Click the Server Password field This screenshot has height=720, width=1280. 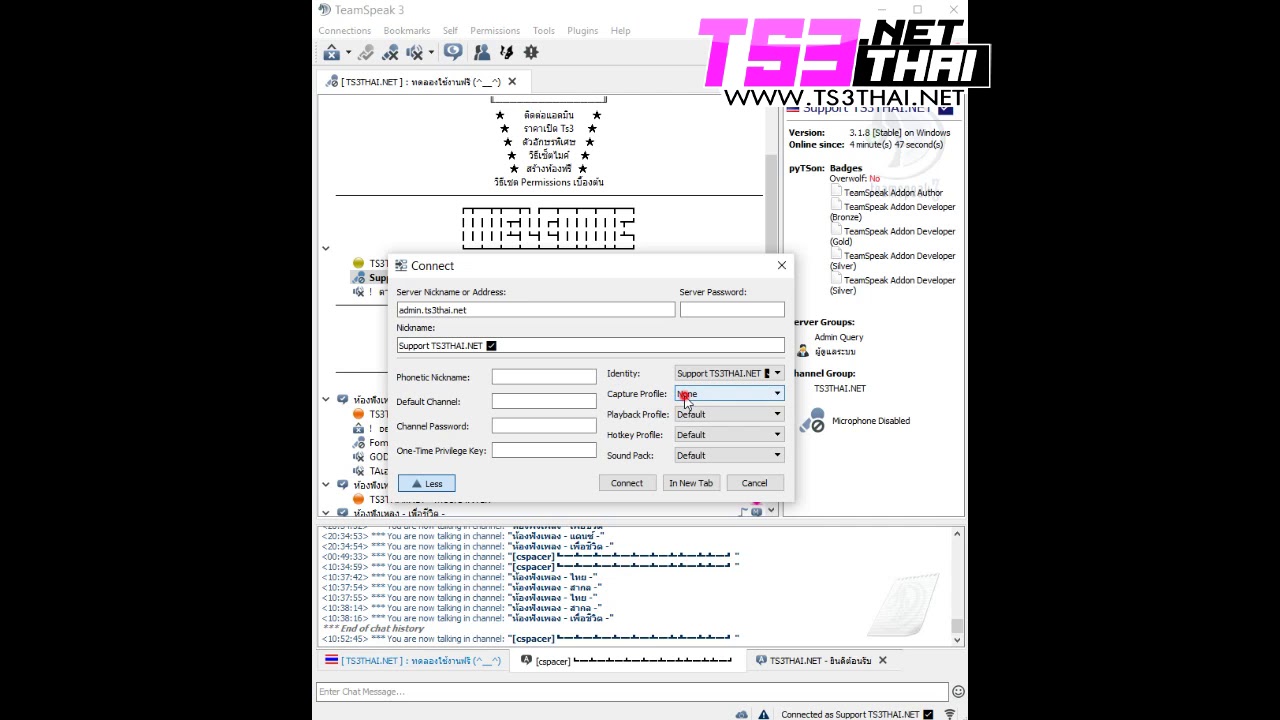click(732, 310)
